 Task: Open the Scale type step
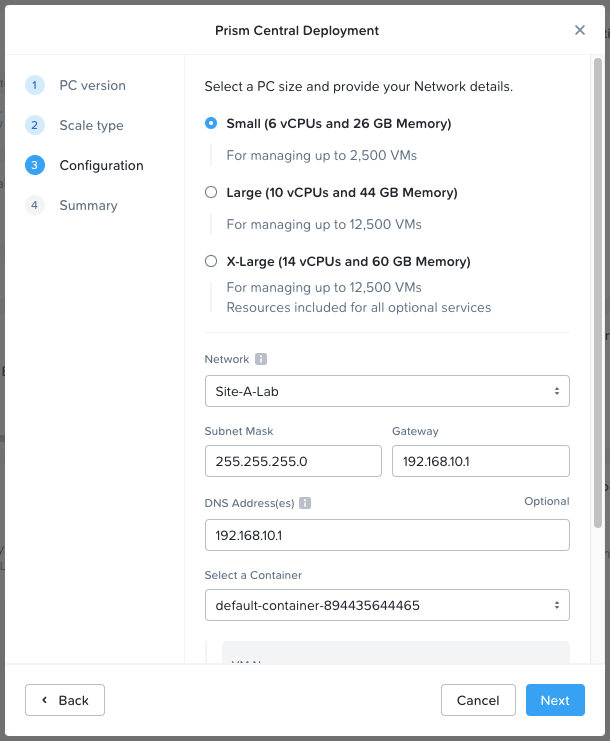[91, 125]
